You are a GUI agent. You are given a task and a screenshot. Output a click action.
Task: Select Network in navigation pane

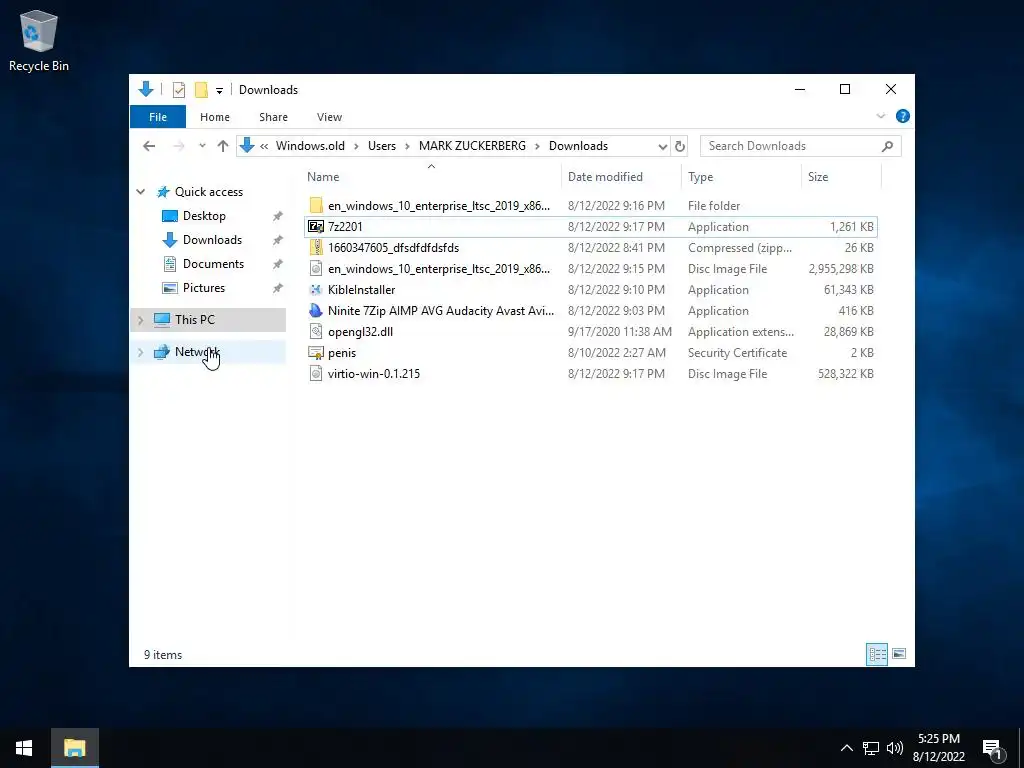coord(197,351)
